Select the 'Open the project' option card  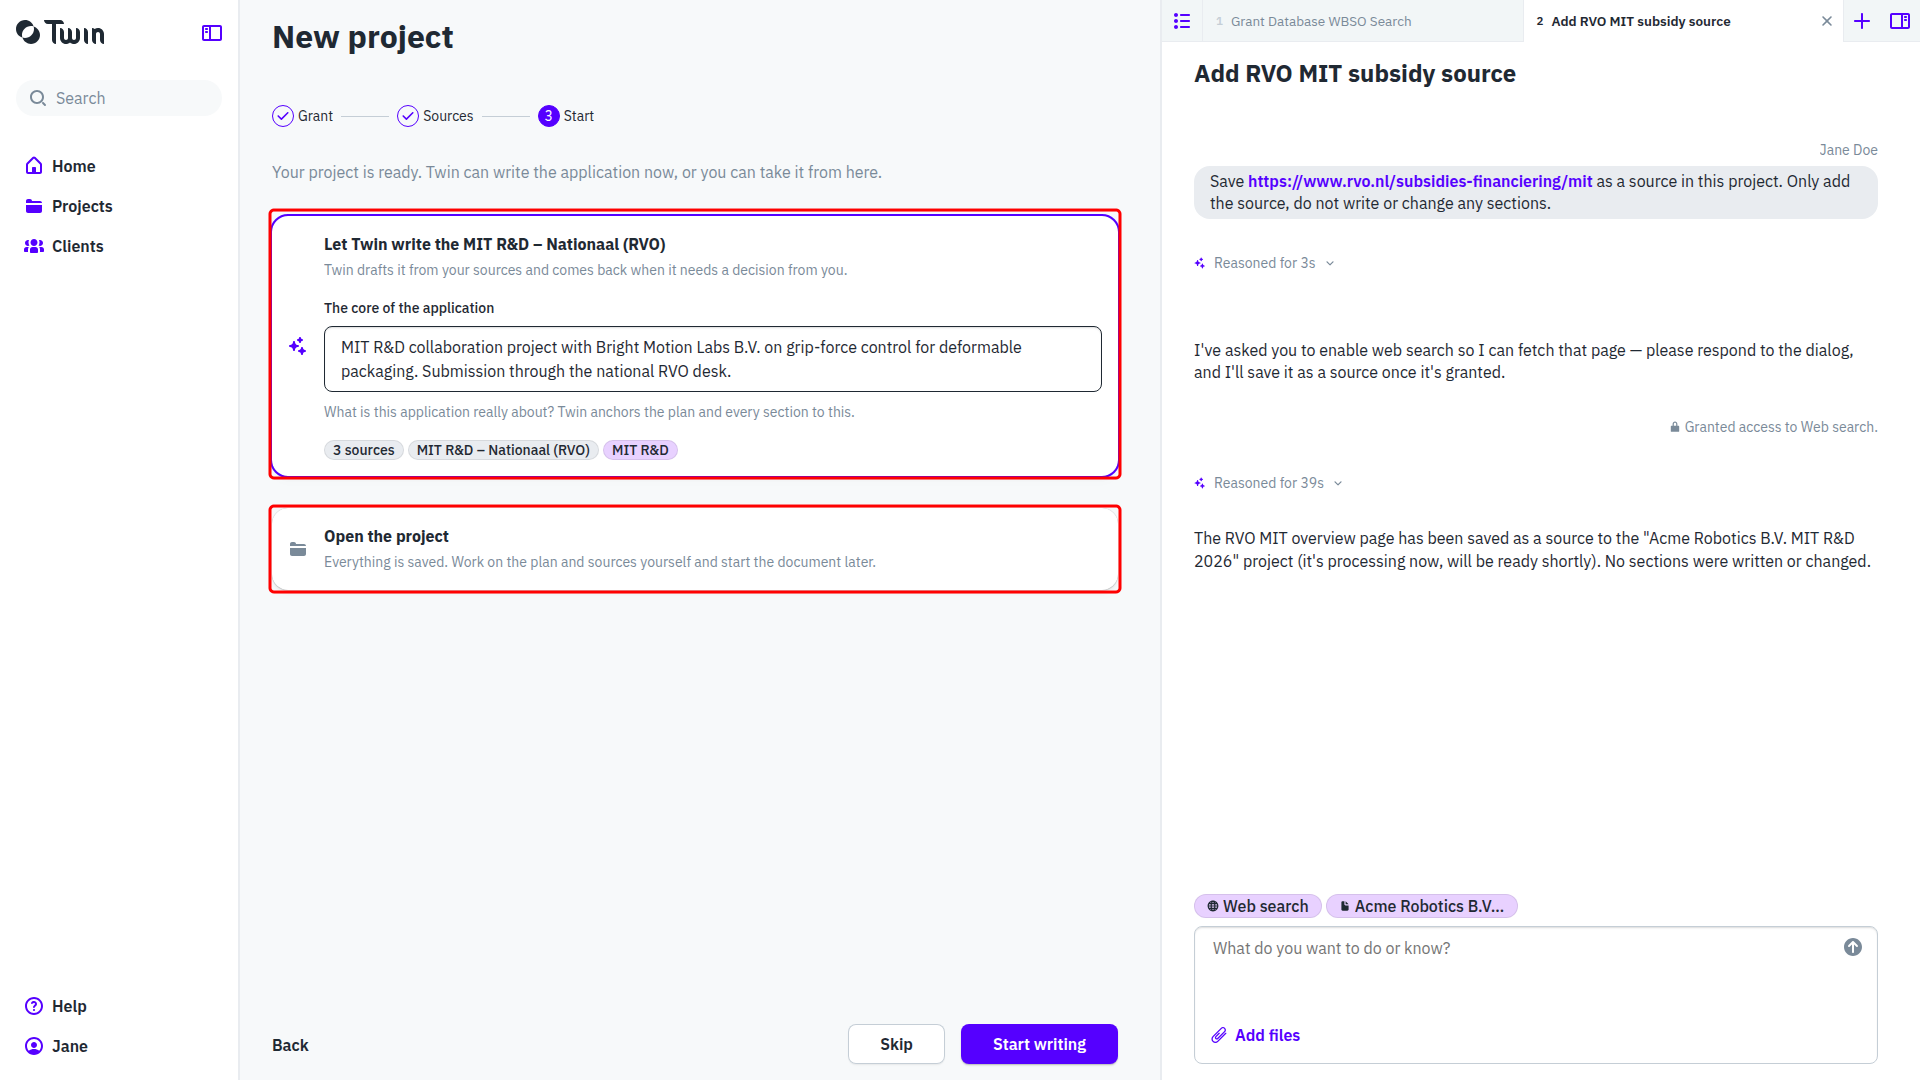point(695,549)
